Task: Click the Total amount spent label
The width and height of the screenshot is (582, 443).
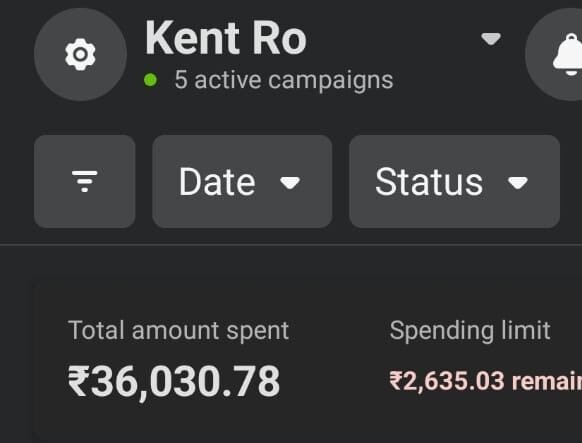Action: pos(179,330)
